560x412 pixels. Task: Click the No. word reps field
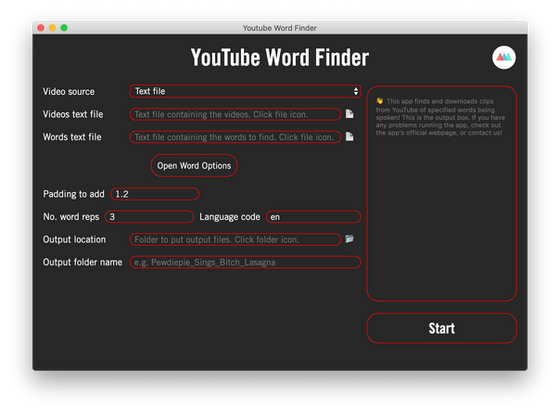click(149, 217)
